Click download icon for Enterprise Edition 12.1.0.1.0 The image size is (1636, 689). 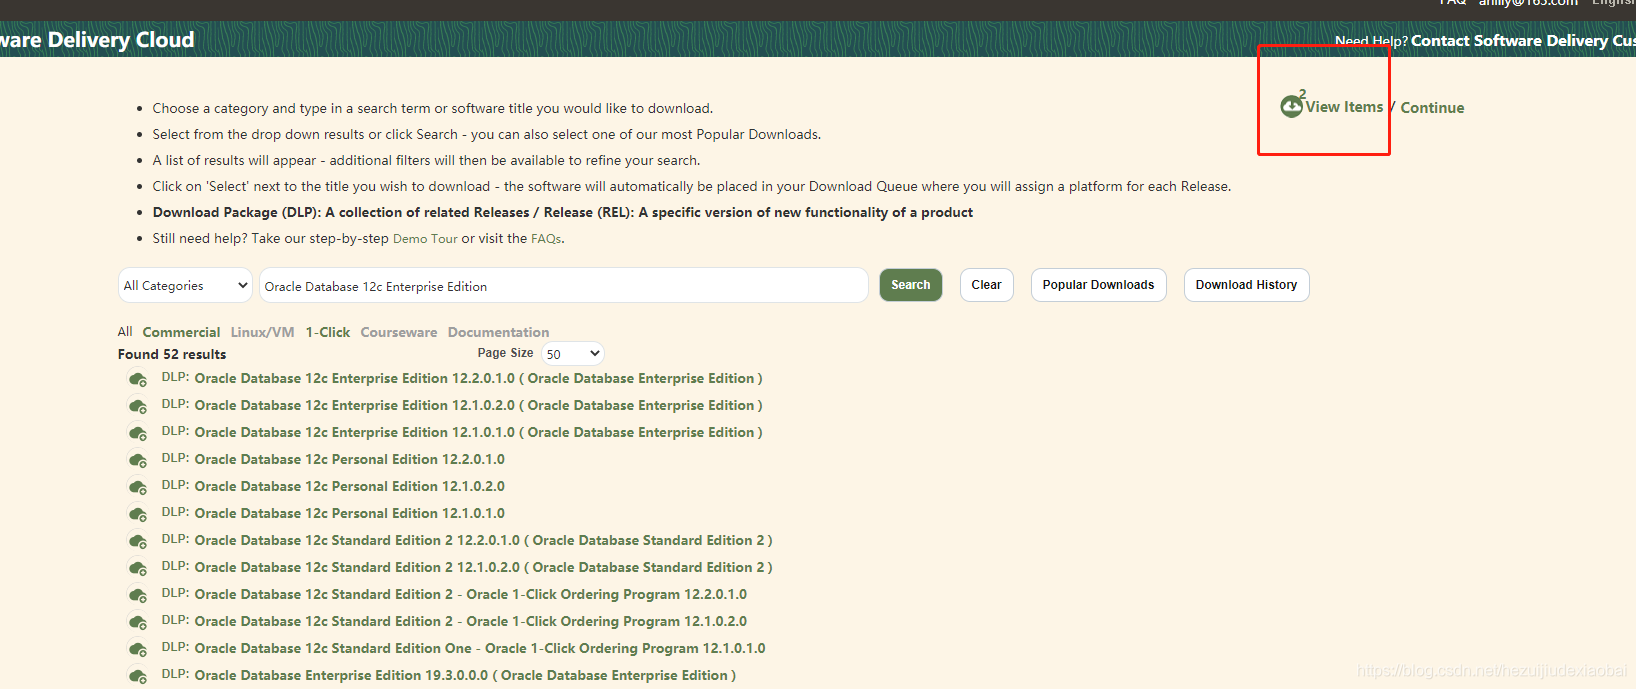pyautogui.click(x=138, y=433)
